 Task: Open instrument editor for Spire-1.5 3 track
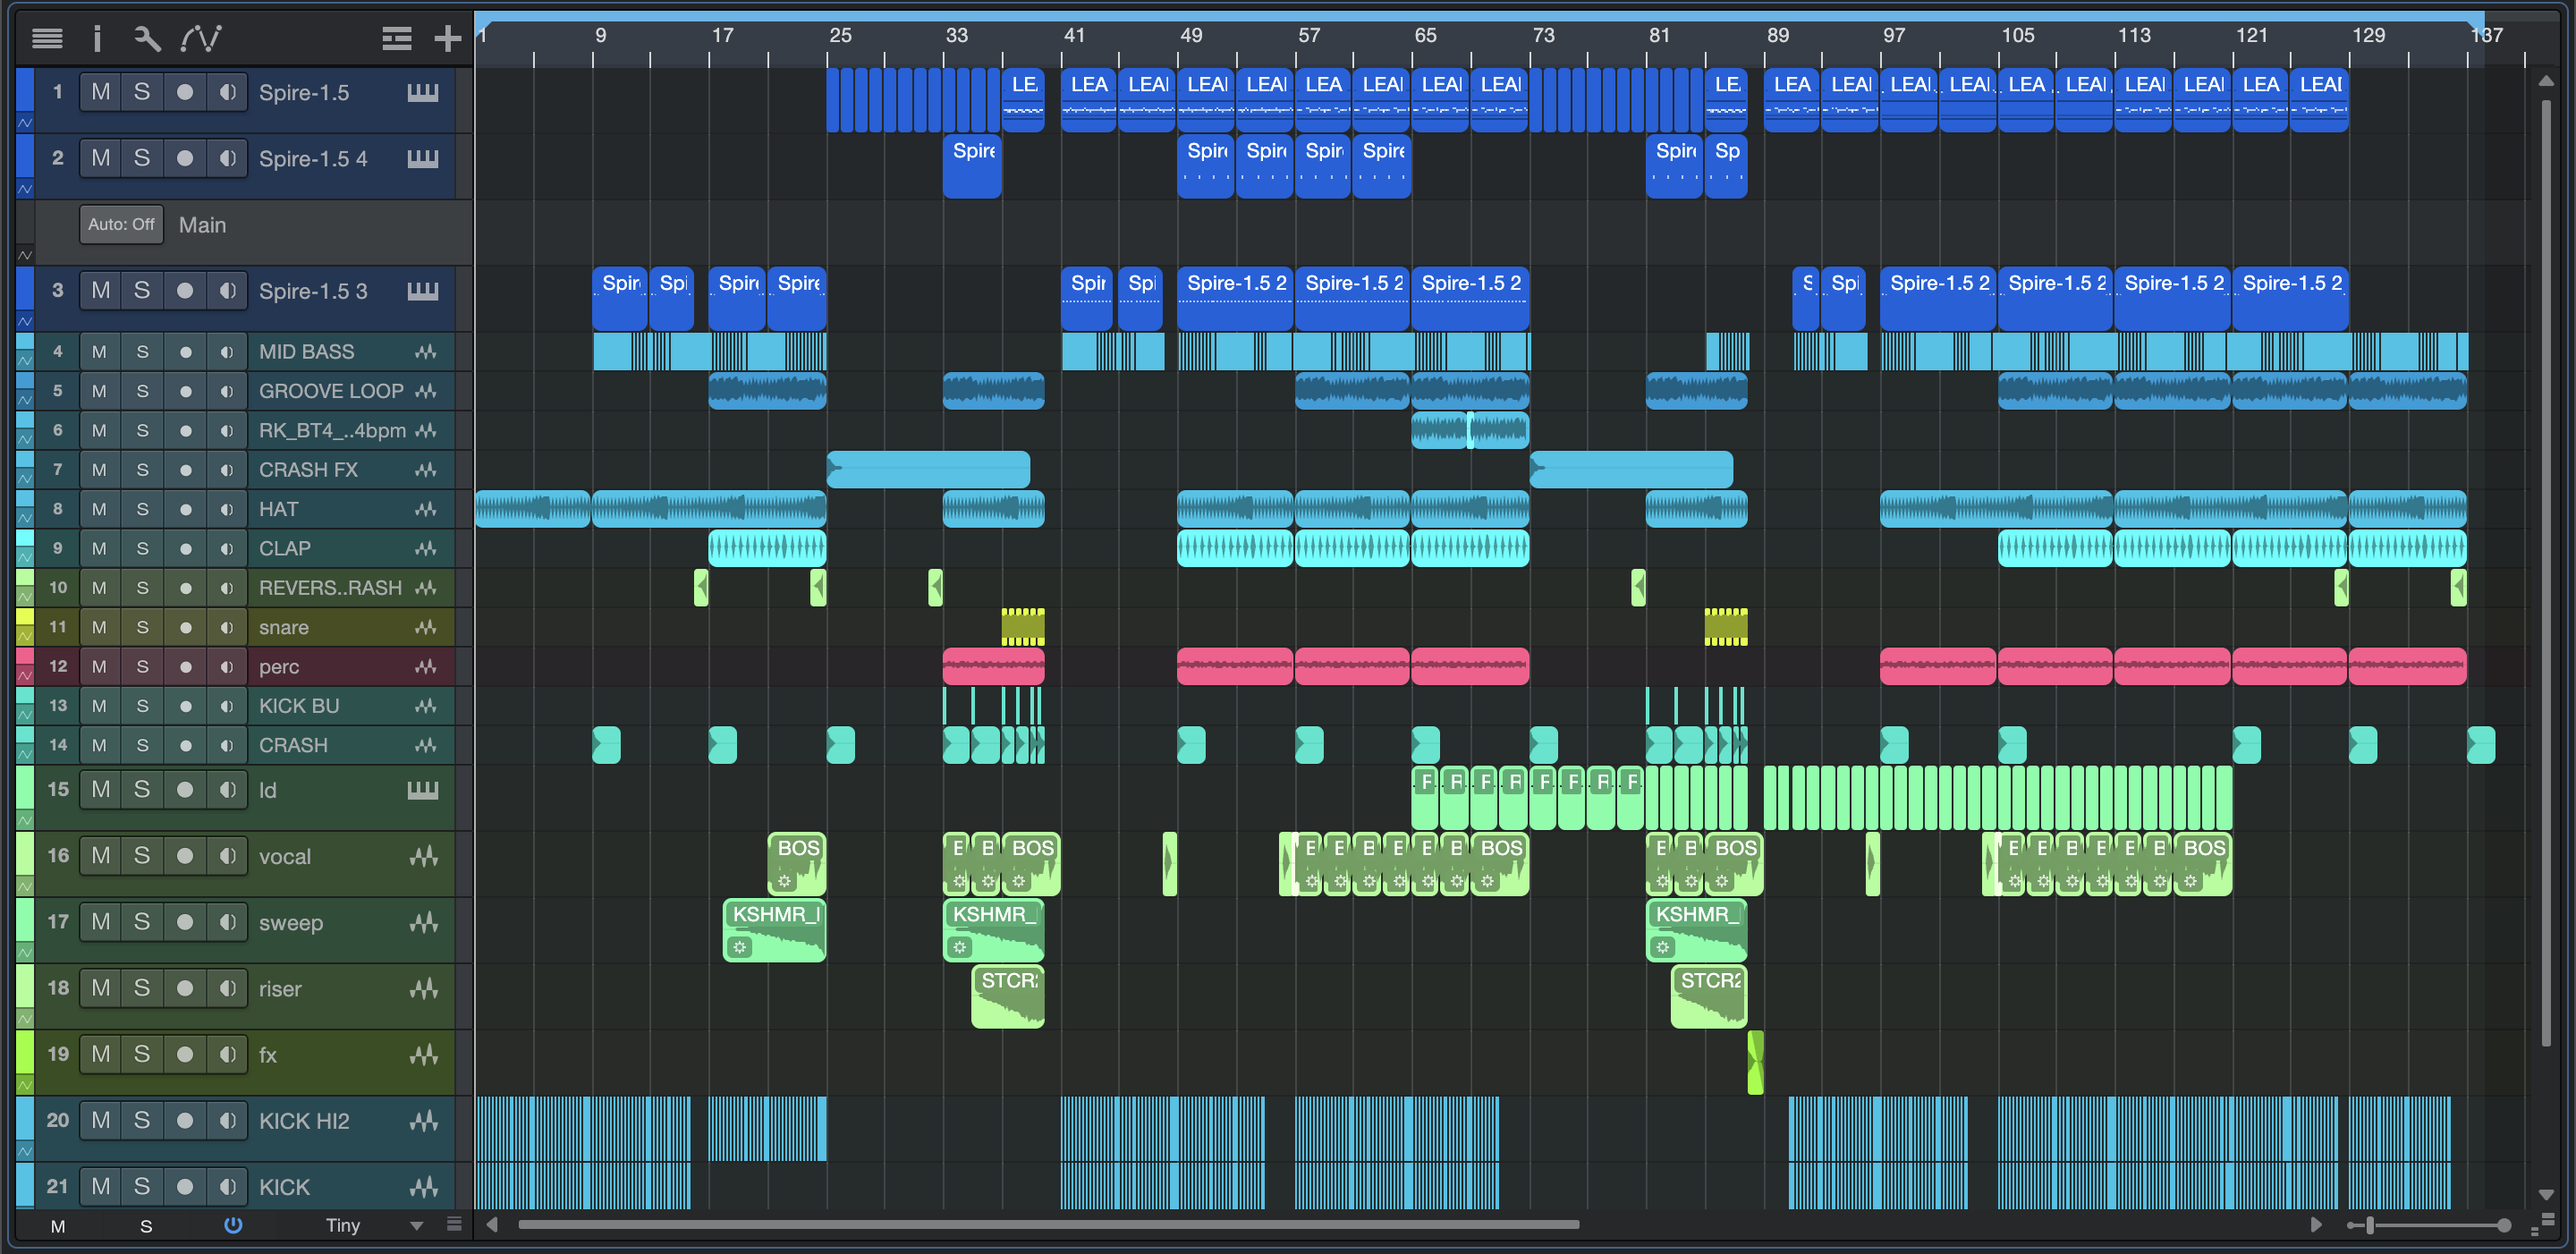coord(423,291)
